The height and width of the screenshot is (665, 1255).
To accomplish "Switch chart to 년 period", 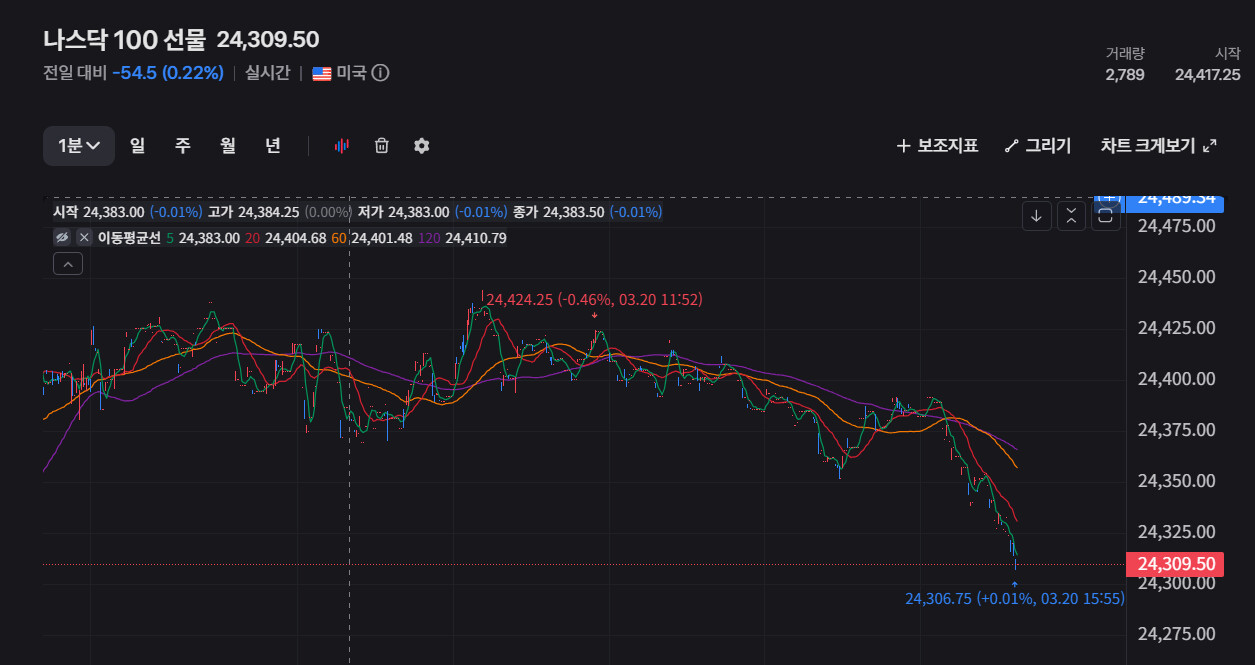I will click(273, 146).
